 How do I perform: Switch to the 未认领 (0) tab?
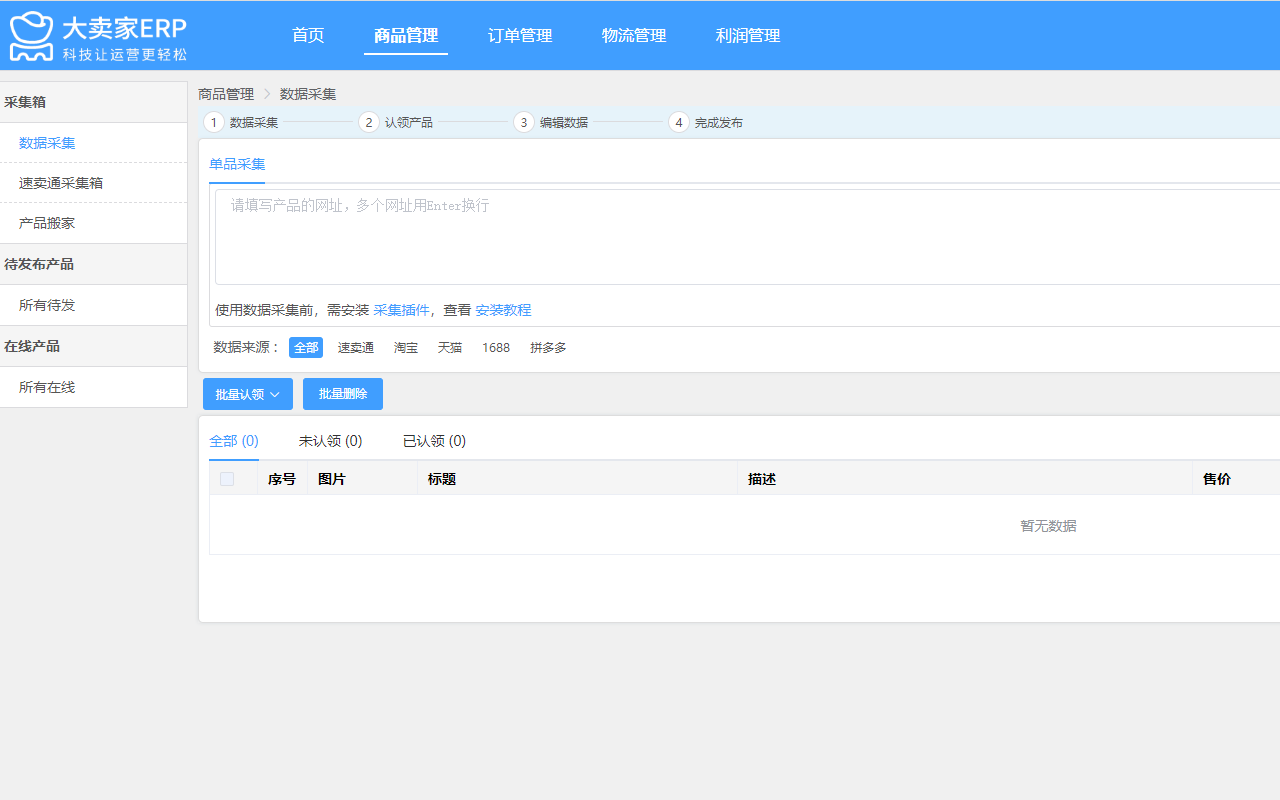coord(330,440)
